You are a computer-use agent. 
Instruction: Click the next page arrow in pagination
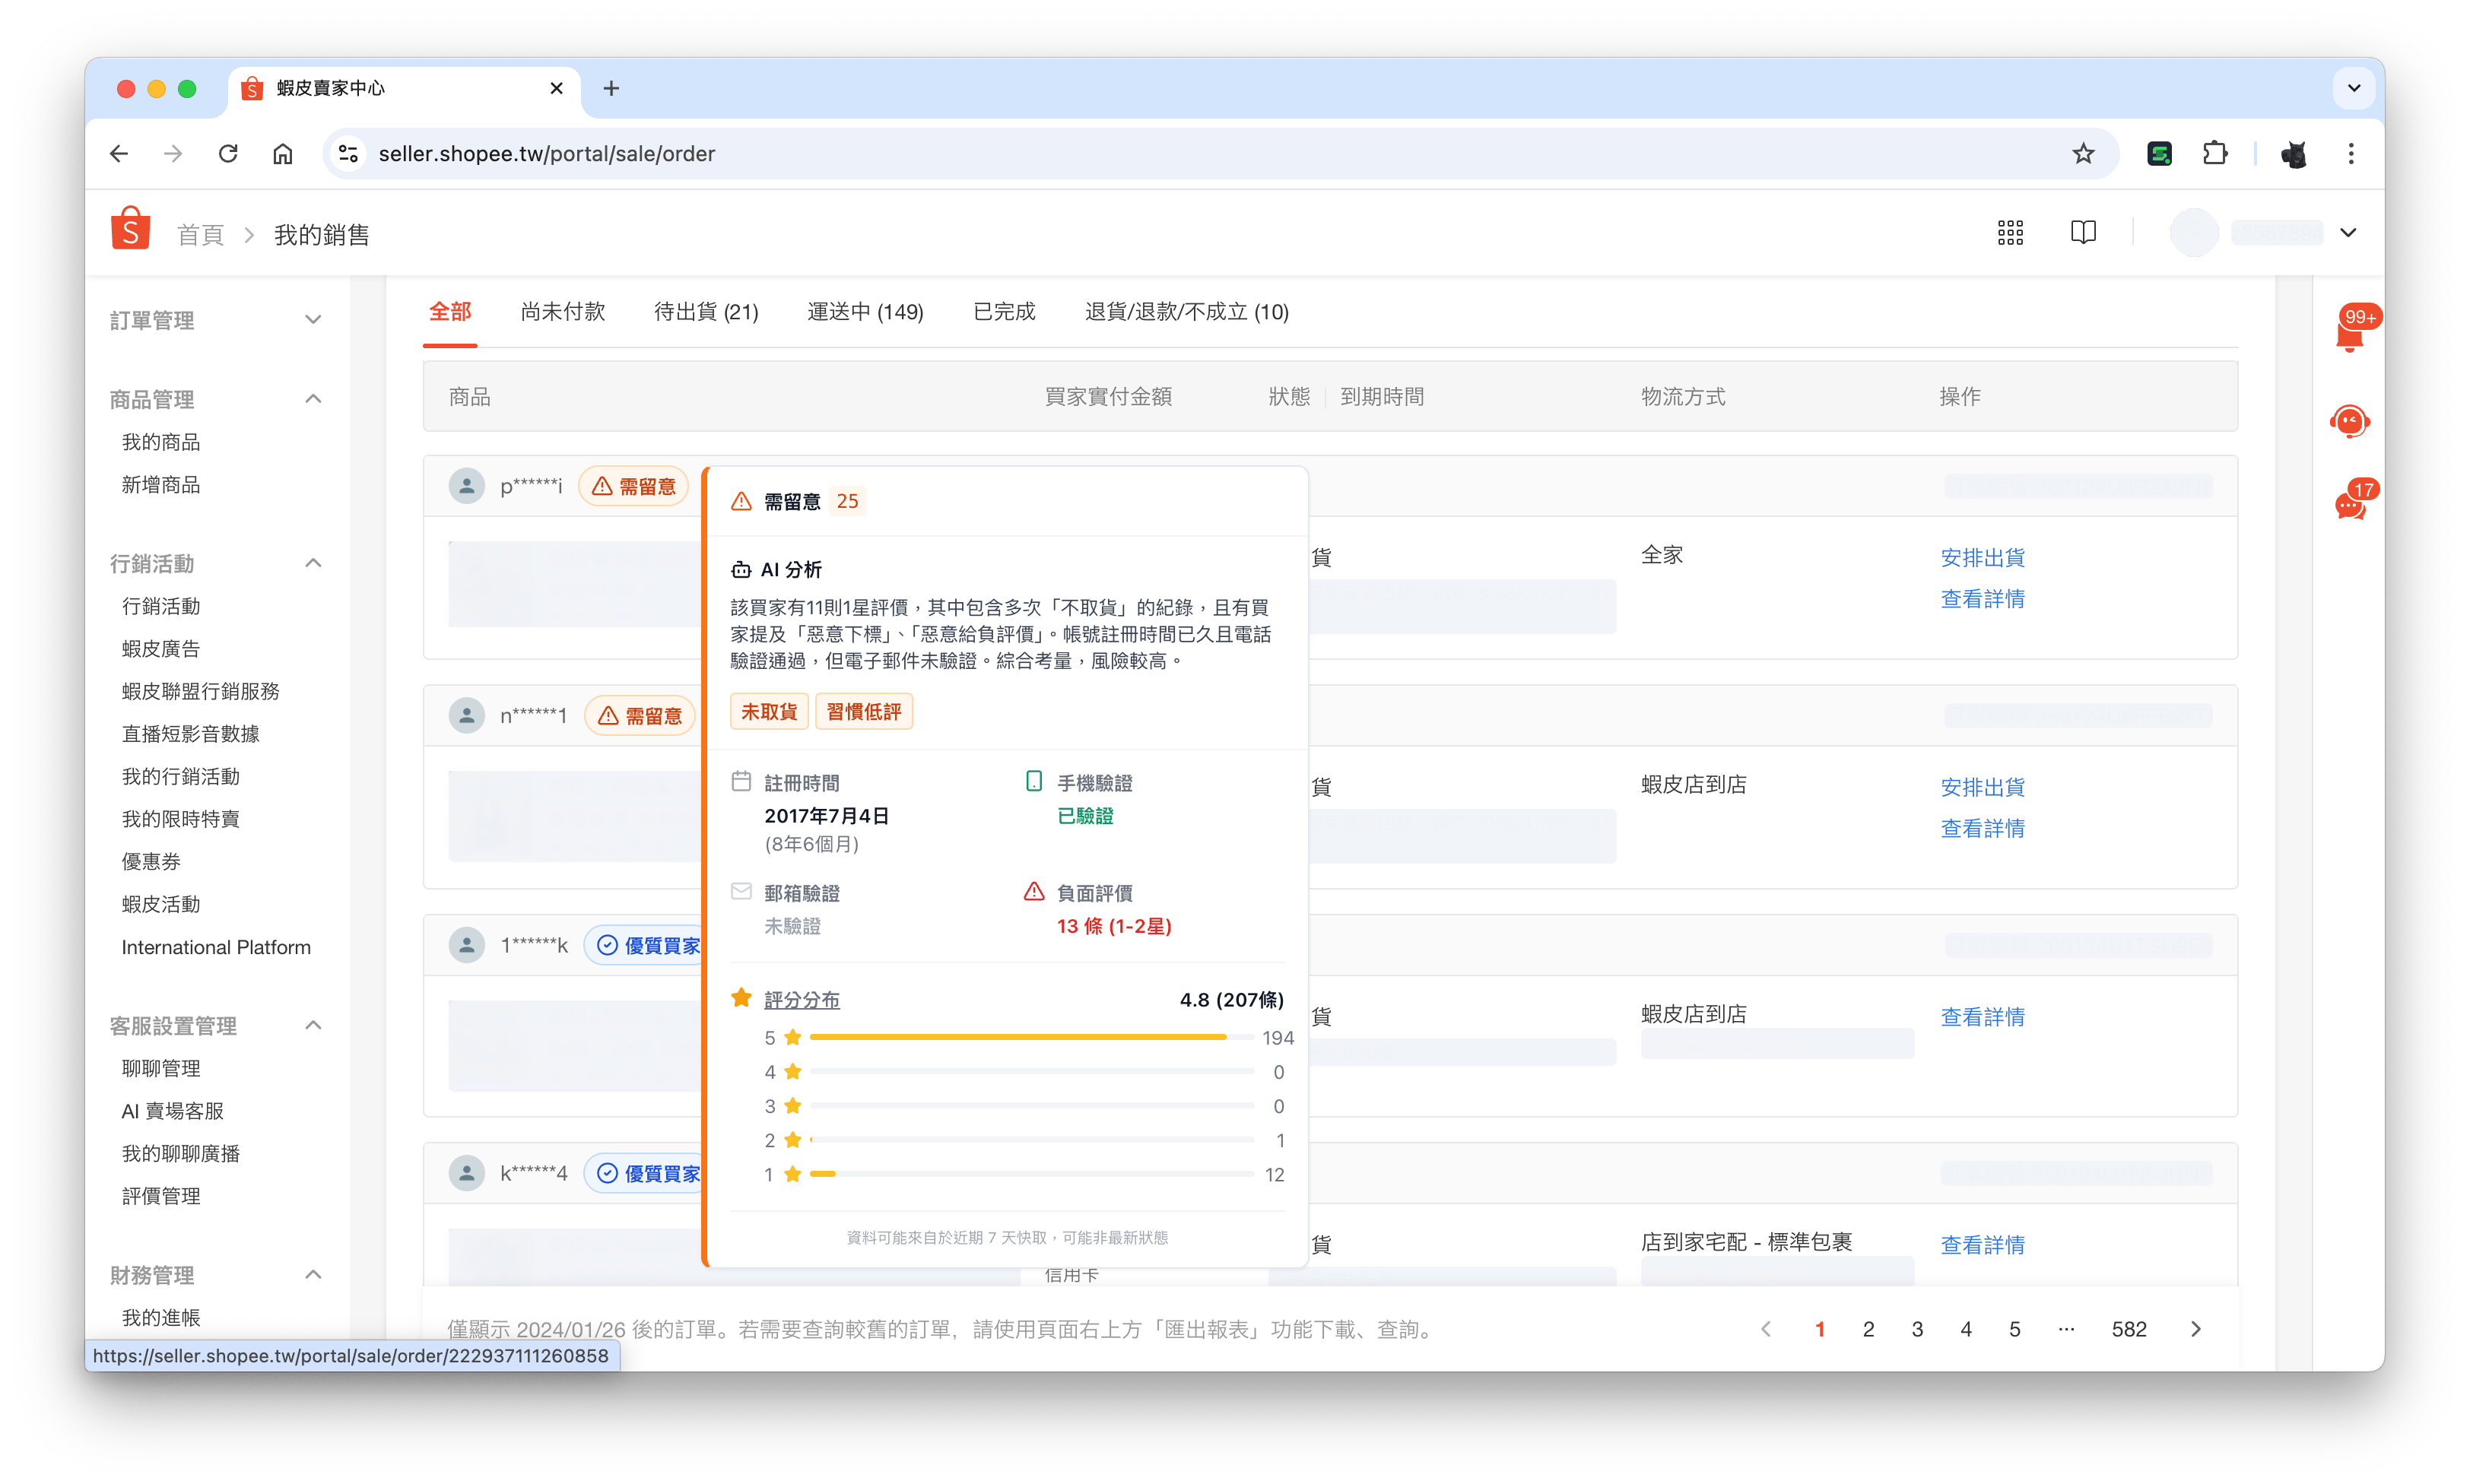pos(2196,1329)
